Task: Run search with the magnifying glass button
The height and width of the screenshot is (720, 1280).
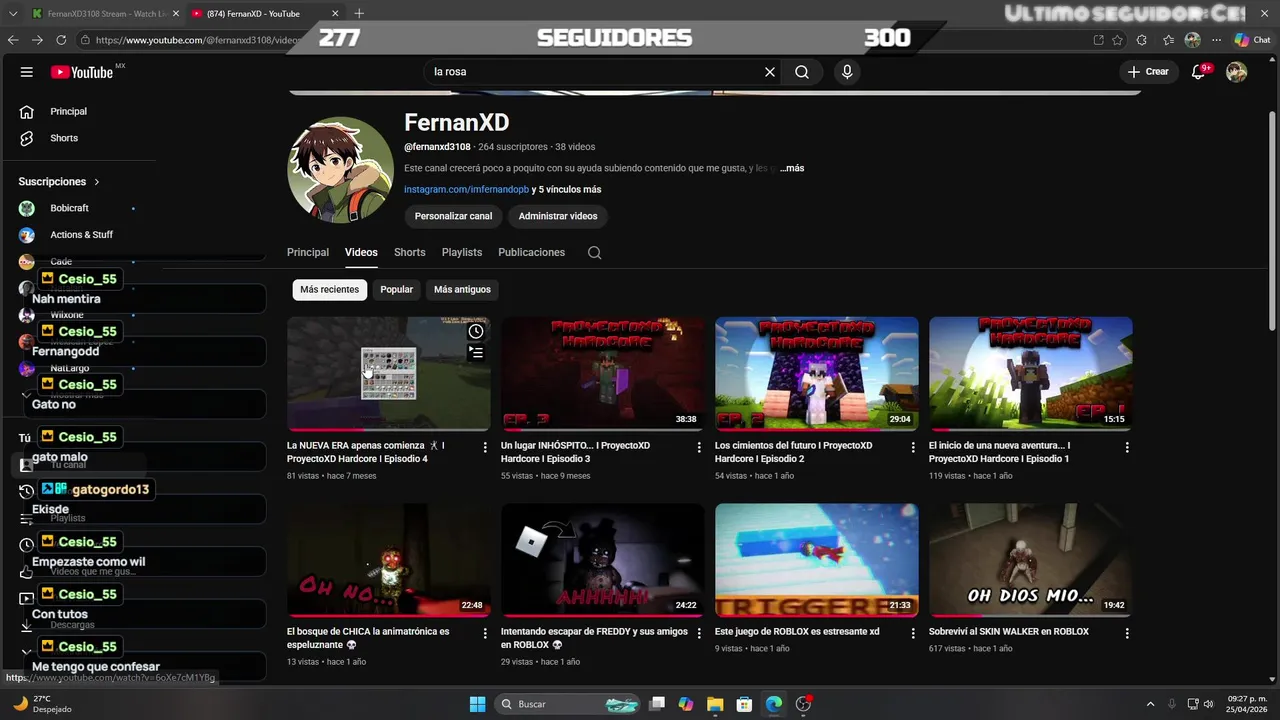Action: click(x=802, y=72)
